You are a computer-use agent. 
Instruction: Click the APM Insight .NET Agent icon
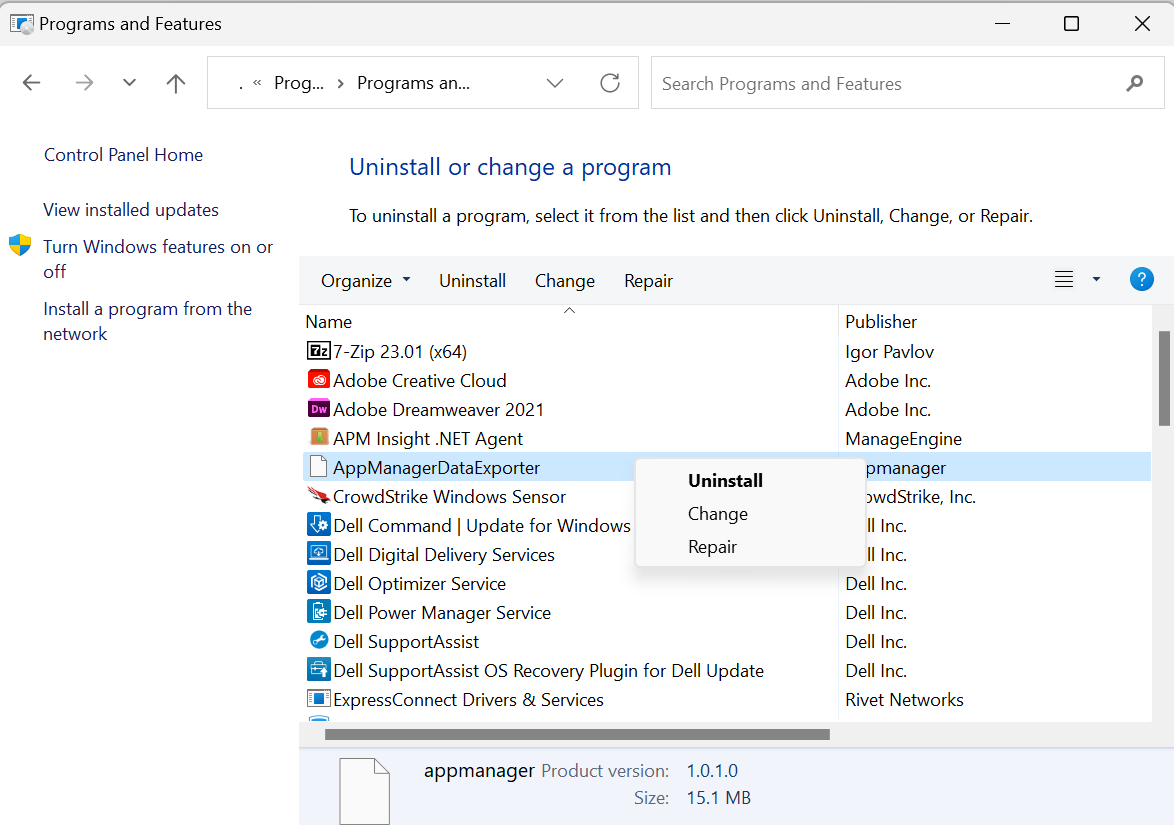click(x=319, y=437)
